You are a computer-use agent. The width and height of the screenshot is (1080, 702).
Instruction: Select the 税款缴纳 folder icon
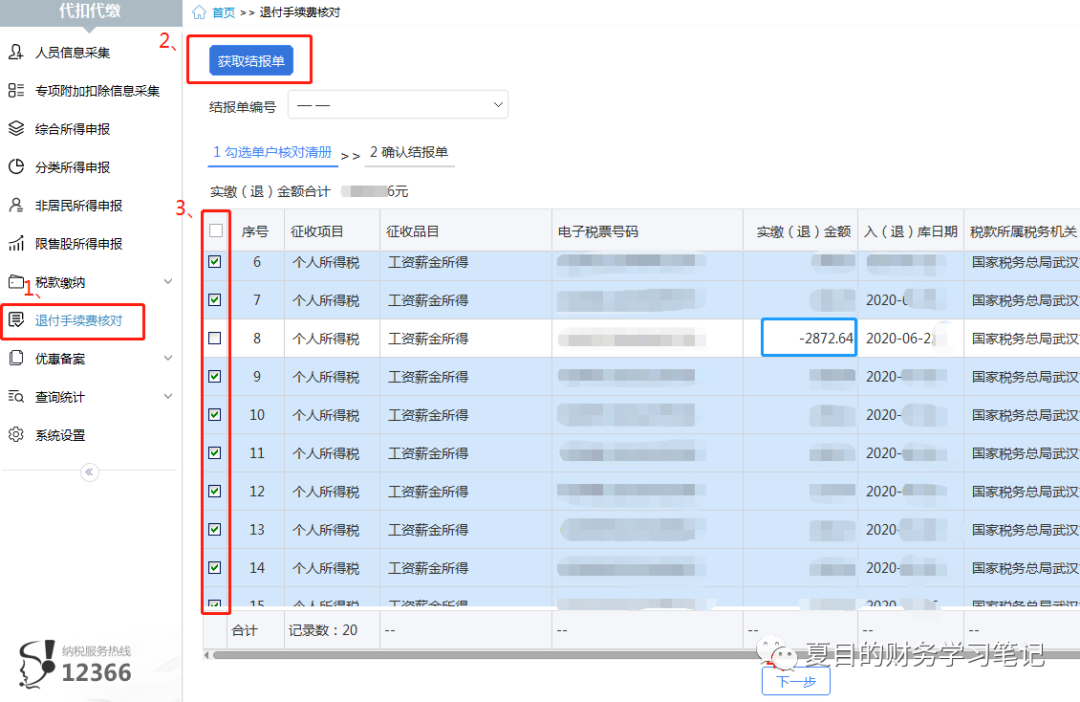[x=15, y=282]
